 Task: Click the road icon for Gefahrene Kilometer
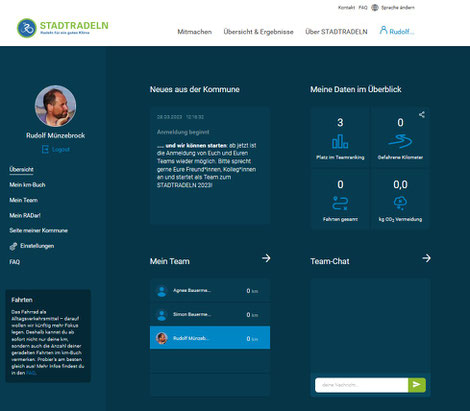[400, 141]
